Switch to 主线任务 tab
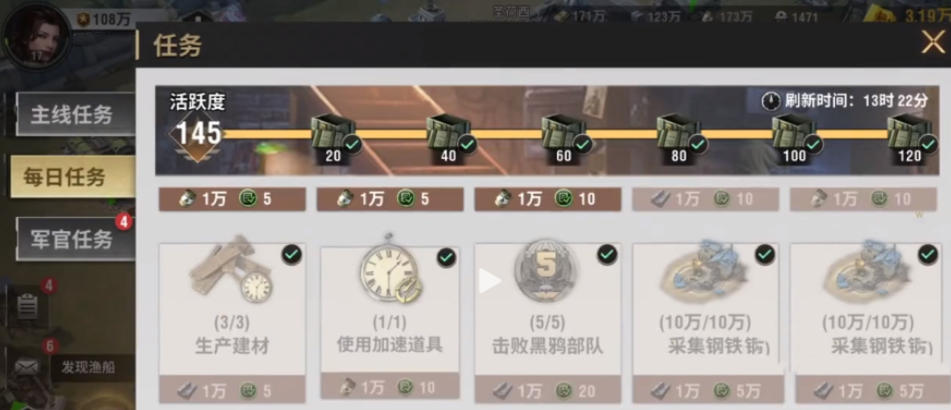 point(75,114)
